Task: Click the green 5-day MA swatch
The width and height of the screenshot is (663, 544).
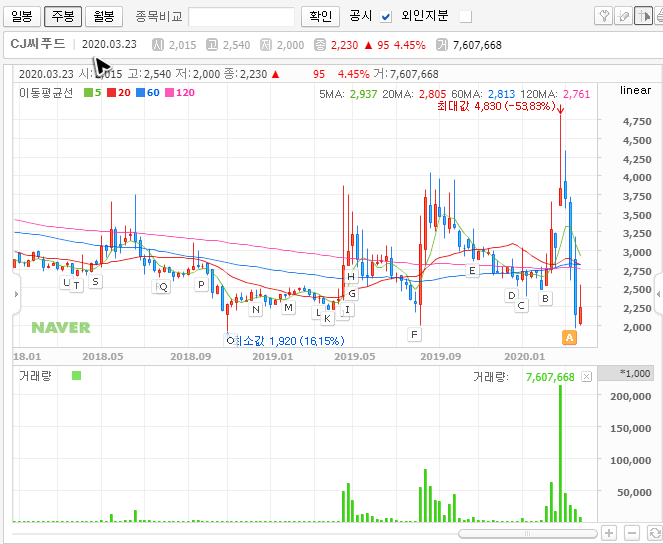Action: 88,93
